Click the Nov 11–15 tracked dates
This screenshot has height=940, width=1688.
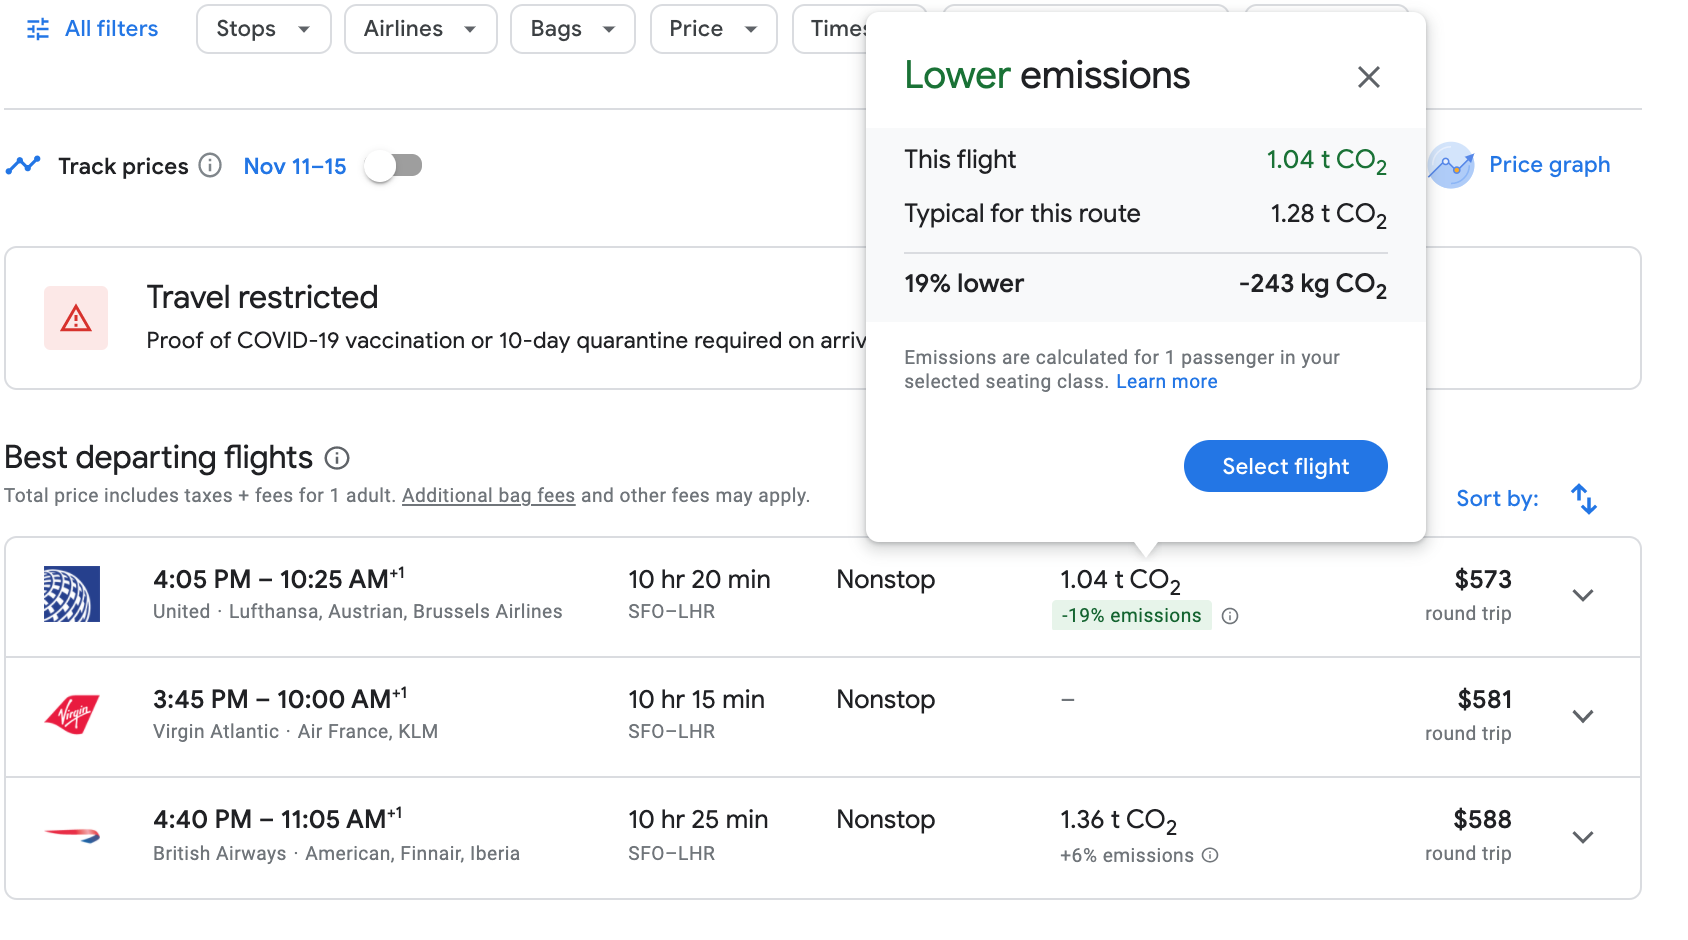pyautogui.click(x=295, y=166)
